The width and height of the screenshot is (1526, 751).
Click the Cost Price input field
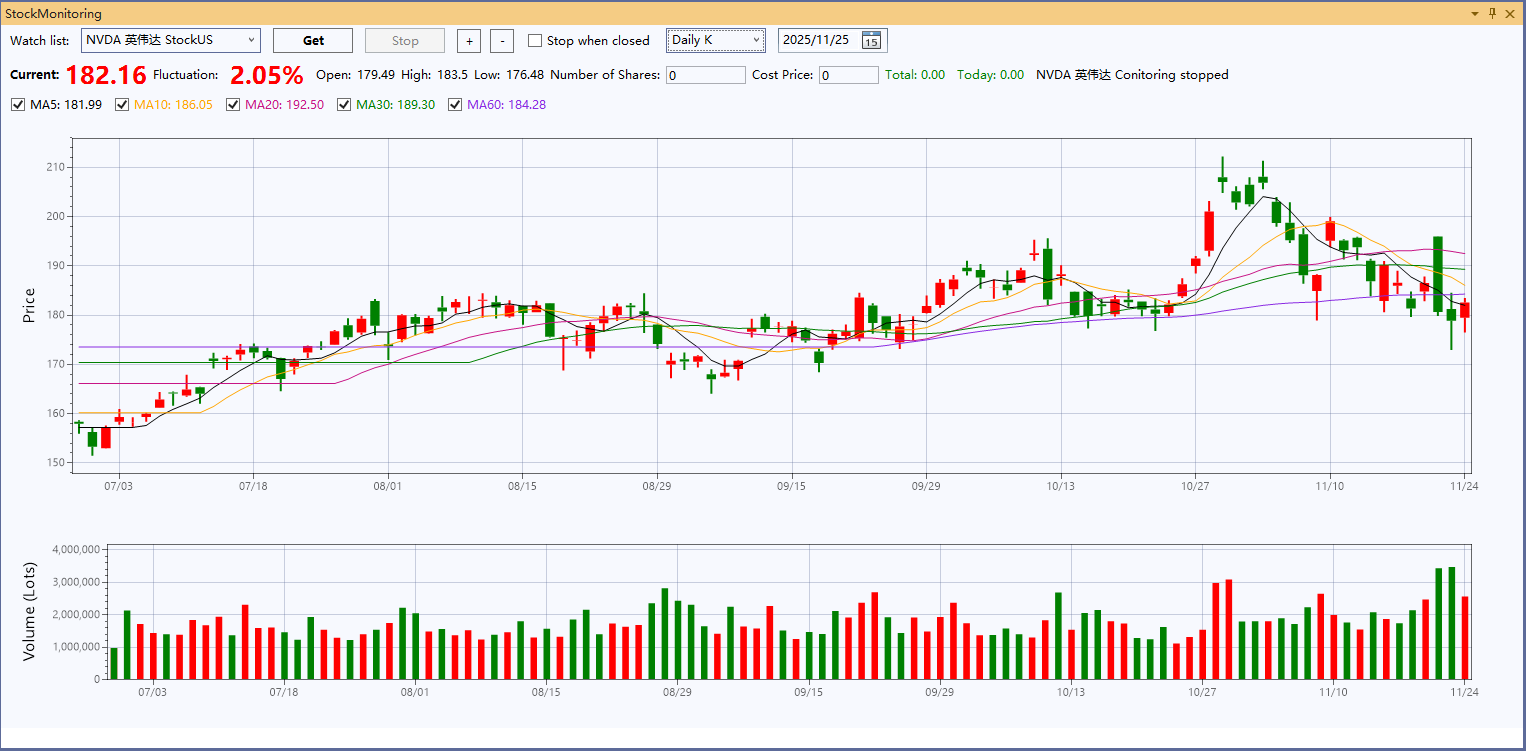click(x=848, y=75)
